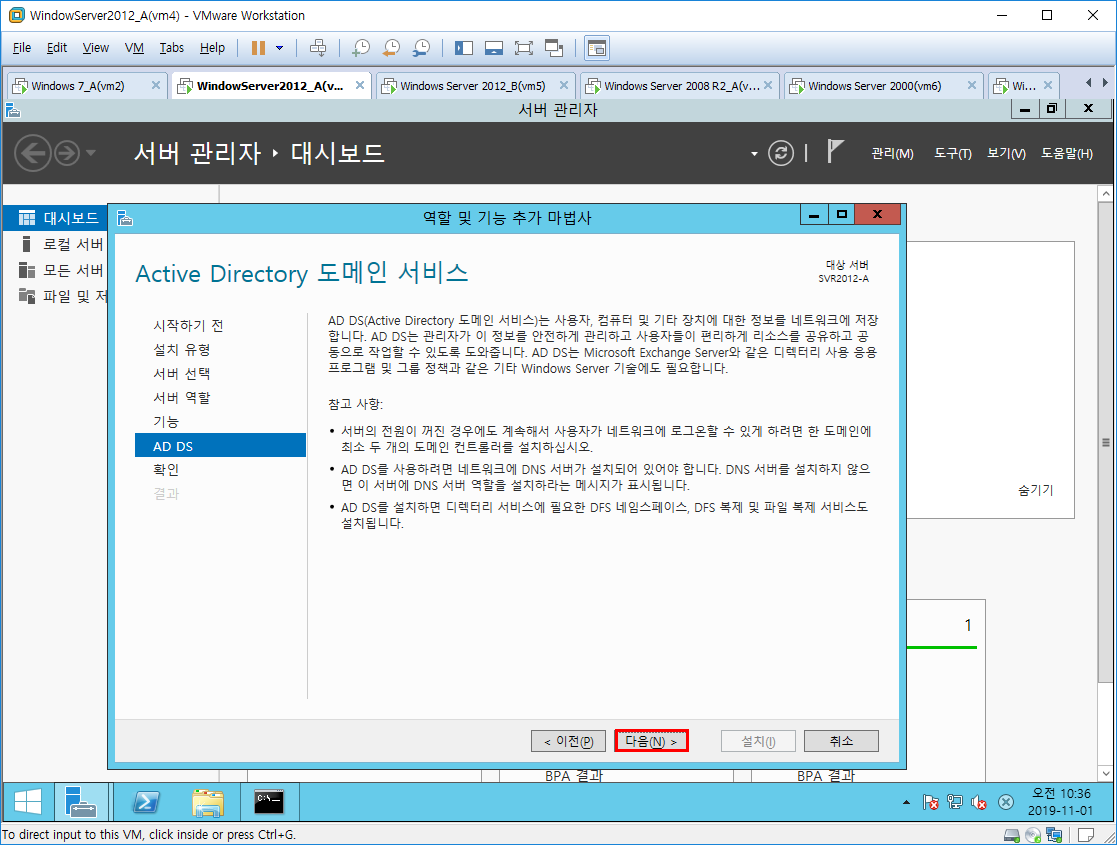The height and width of the screenshot is (845, 1117).
Task: Click the Unity mode toolbar icon
Action: point(554,48)
